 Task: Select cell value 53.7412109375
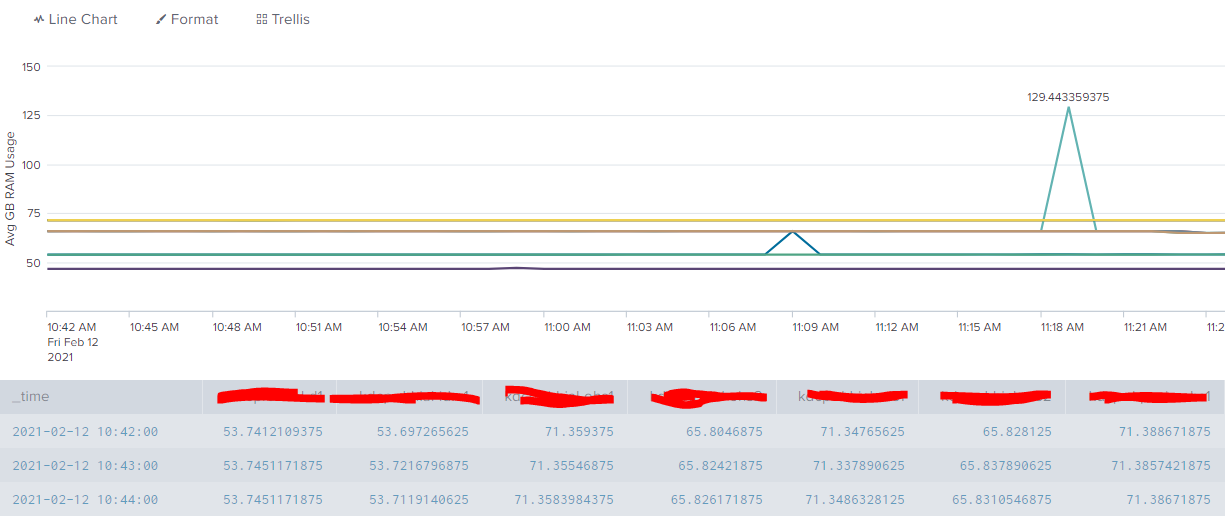[272, 432]
